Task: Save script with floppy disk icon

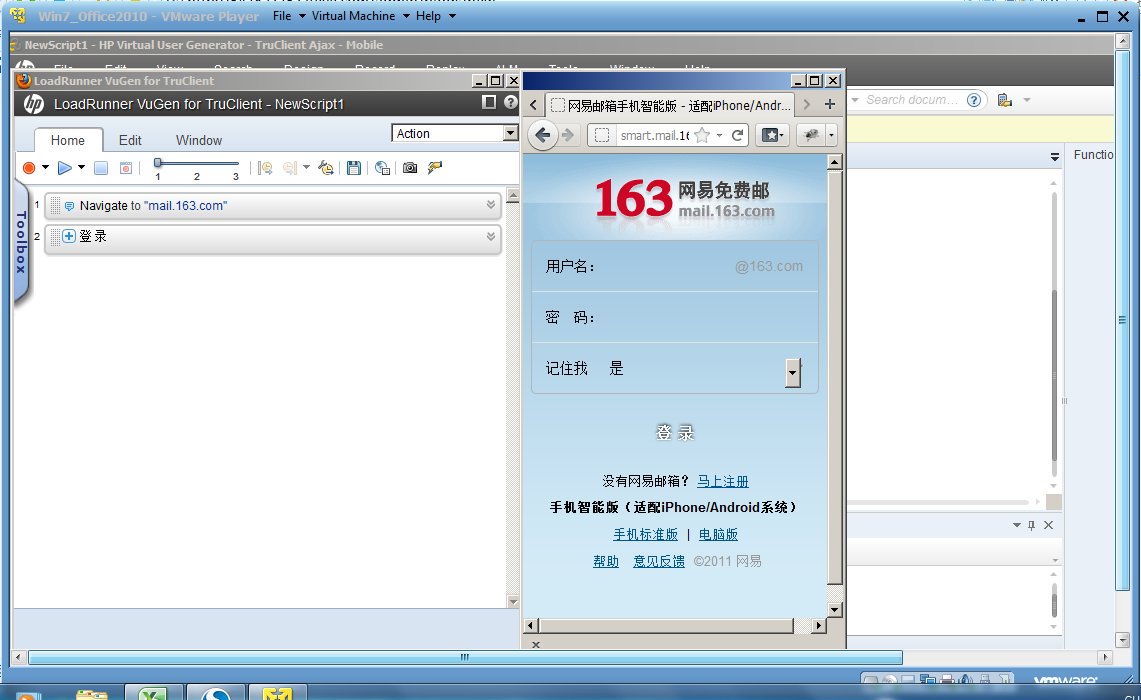Action: click(x=354, y=168)
